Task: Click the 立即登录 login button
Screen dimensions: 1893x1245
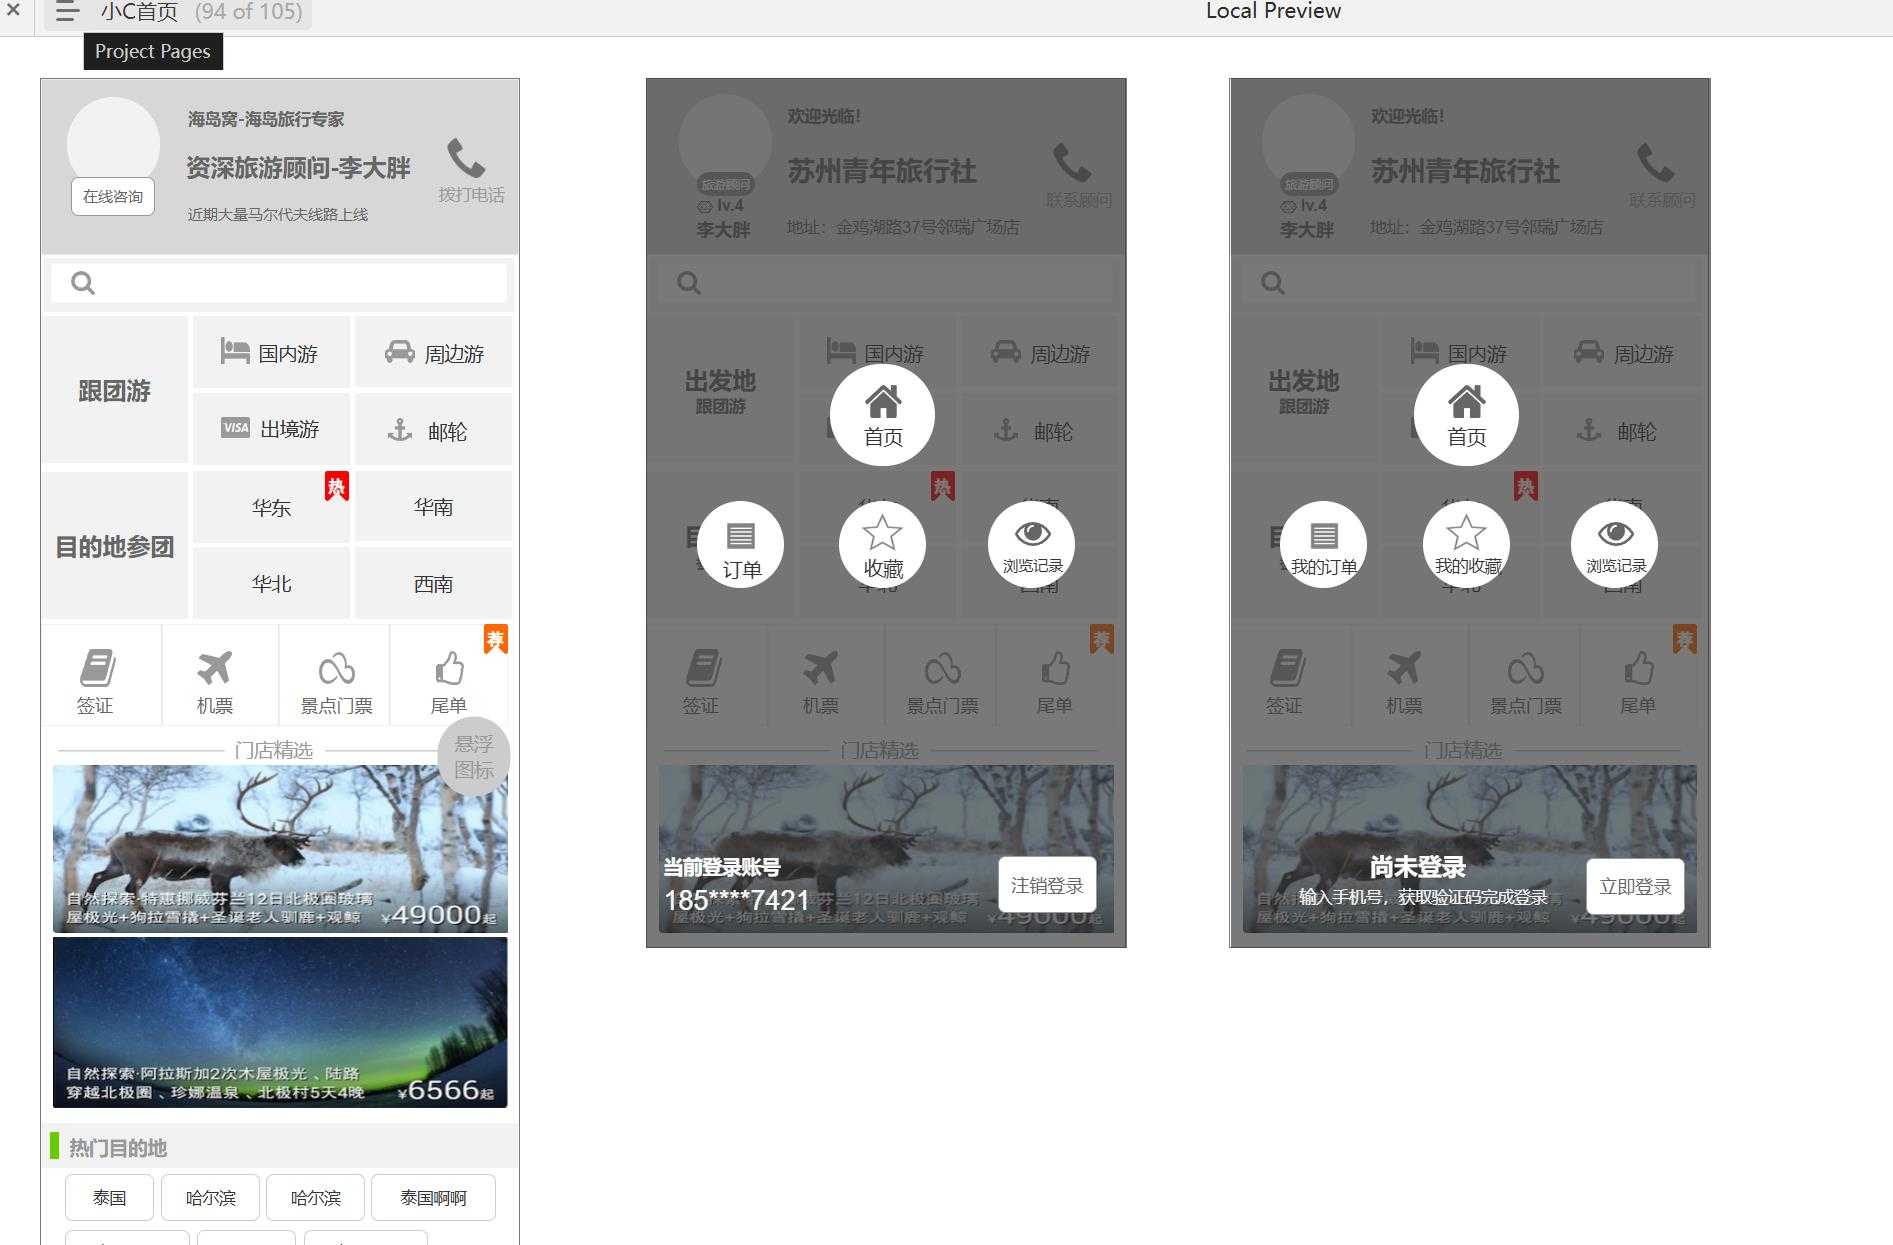Action: tap(1635, 886)
